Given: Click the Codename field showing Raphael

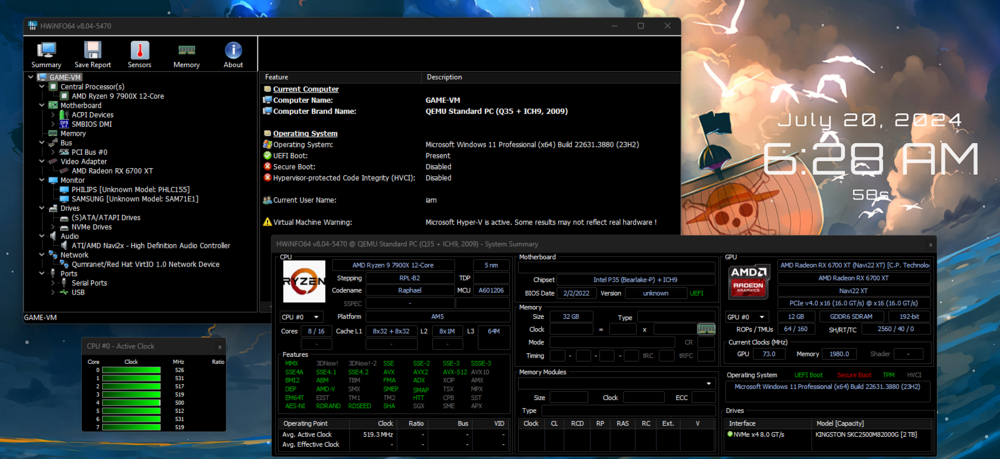Looking at the screenshot, I should click(x=410, y=290).
